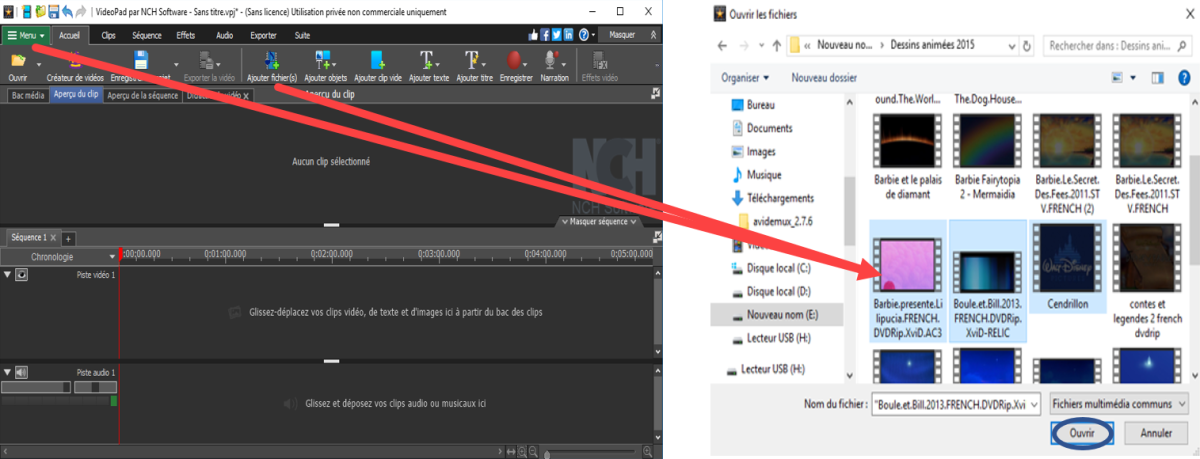
Task: Click Nouveau dossier in file dialog
Action: point(825,77)
